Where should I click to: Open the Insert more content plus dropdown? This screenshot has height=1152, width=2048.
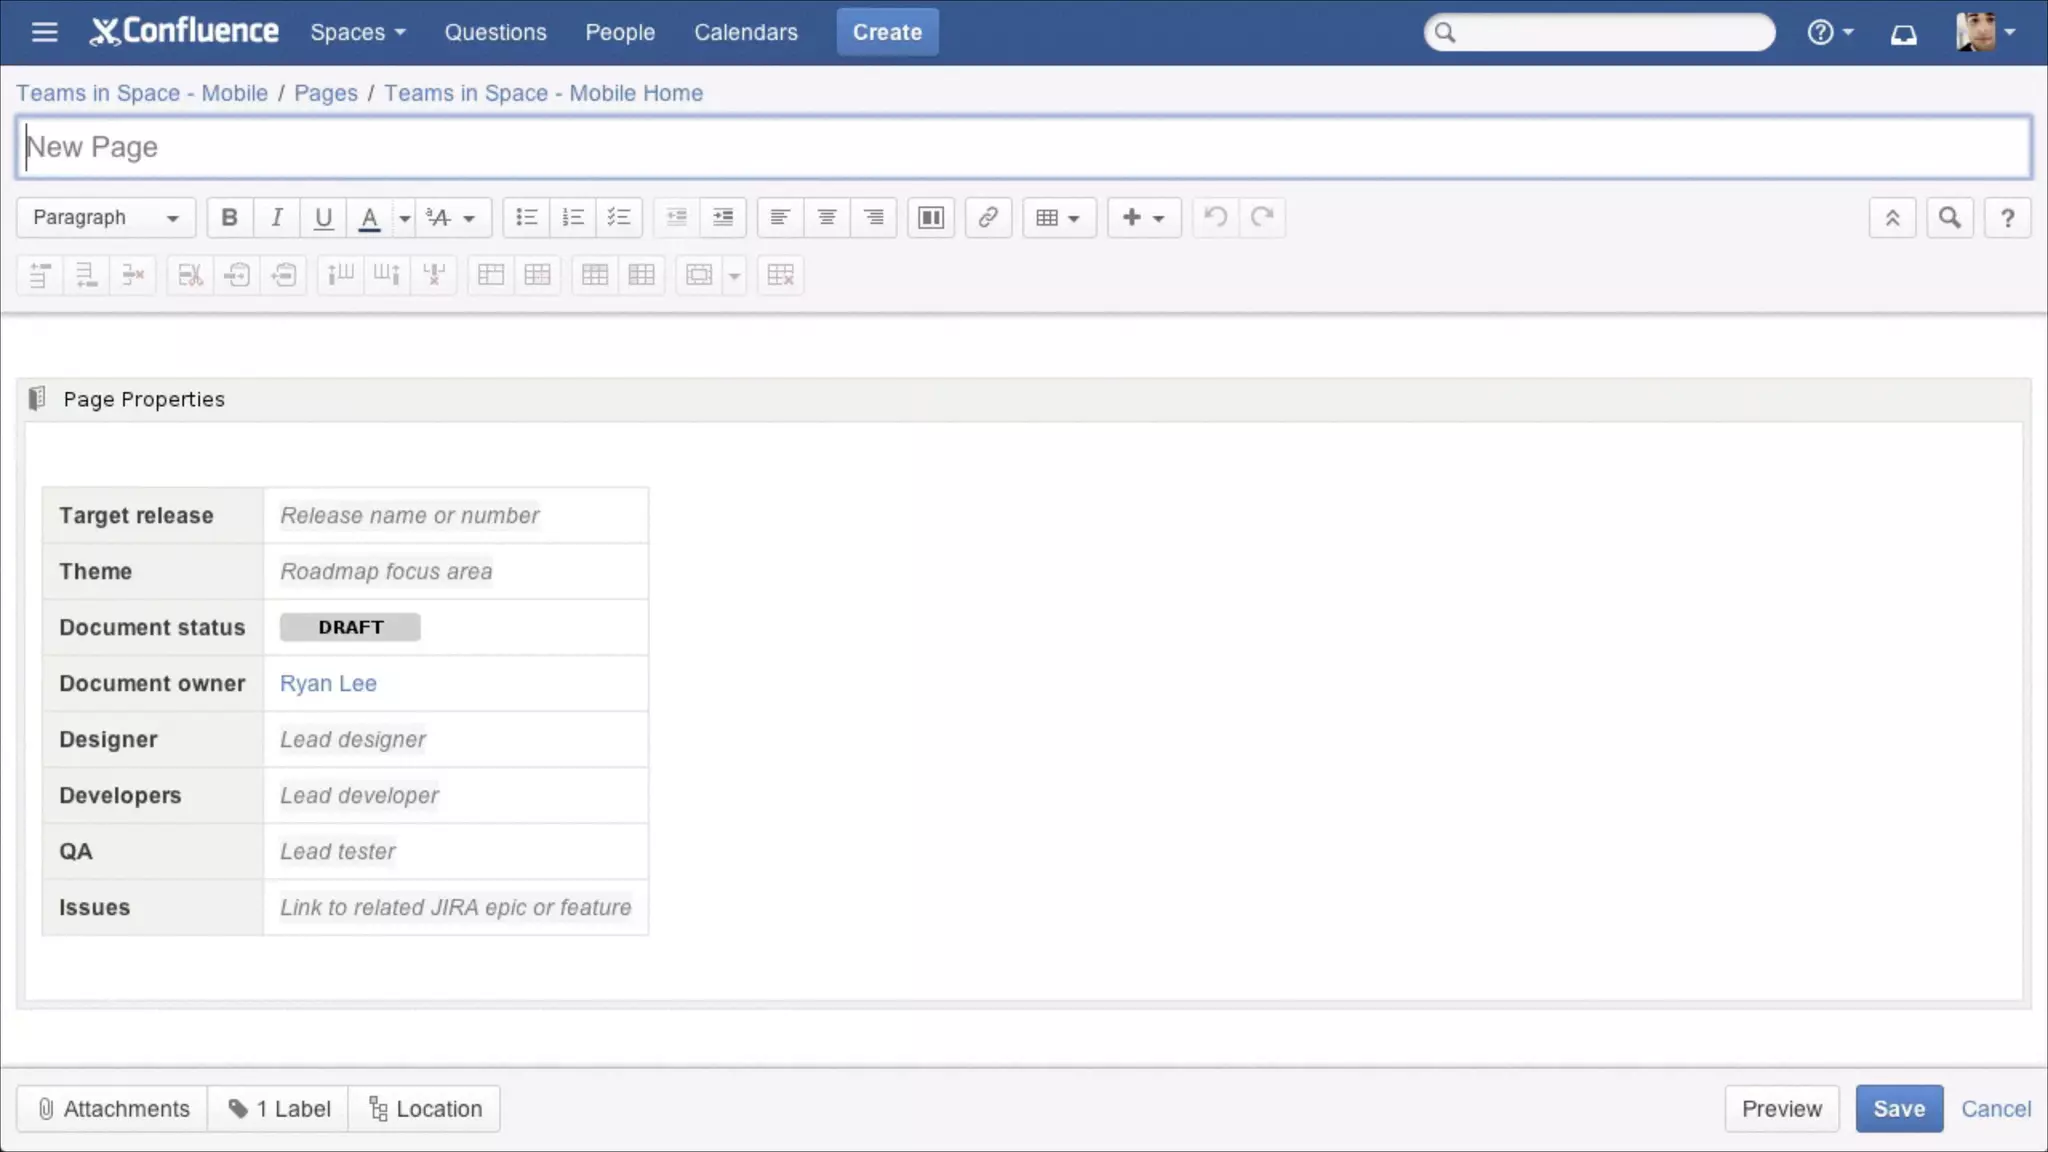(1143, 217)
